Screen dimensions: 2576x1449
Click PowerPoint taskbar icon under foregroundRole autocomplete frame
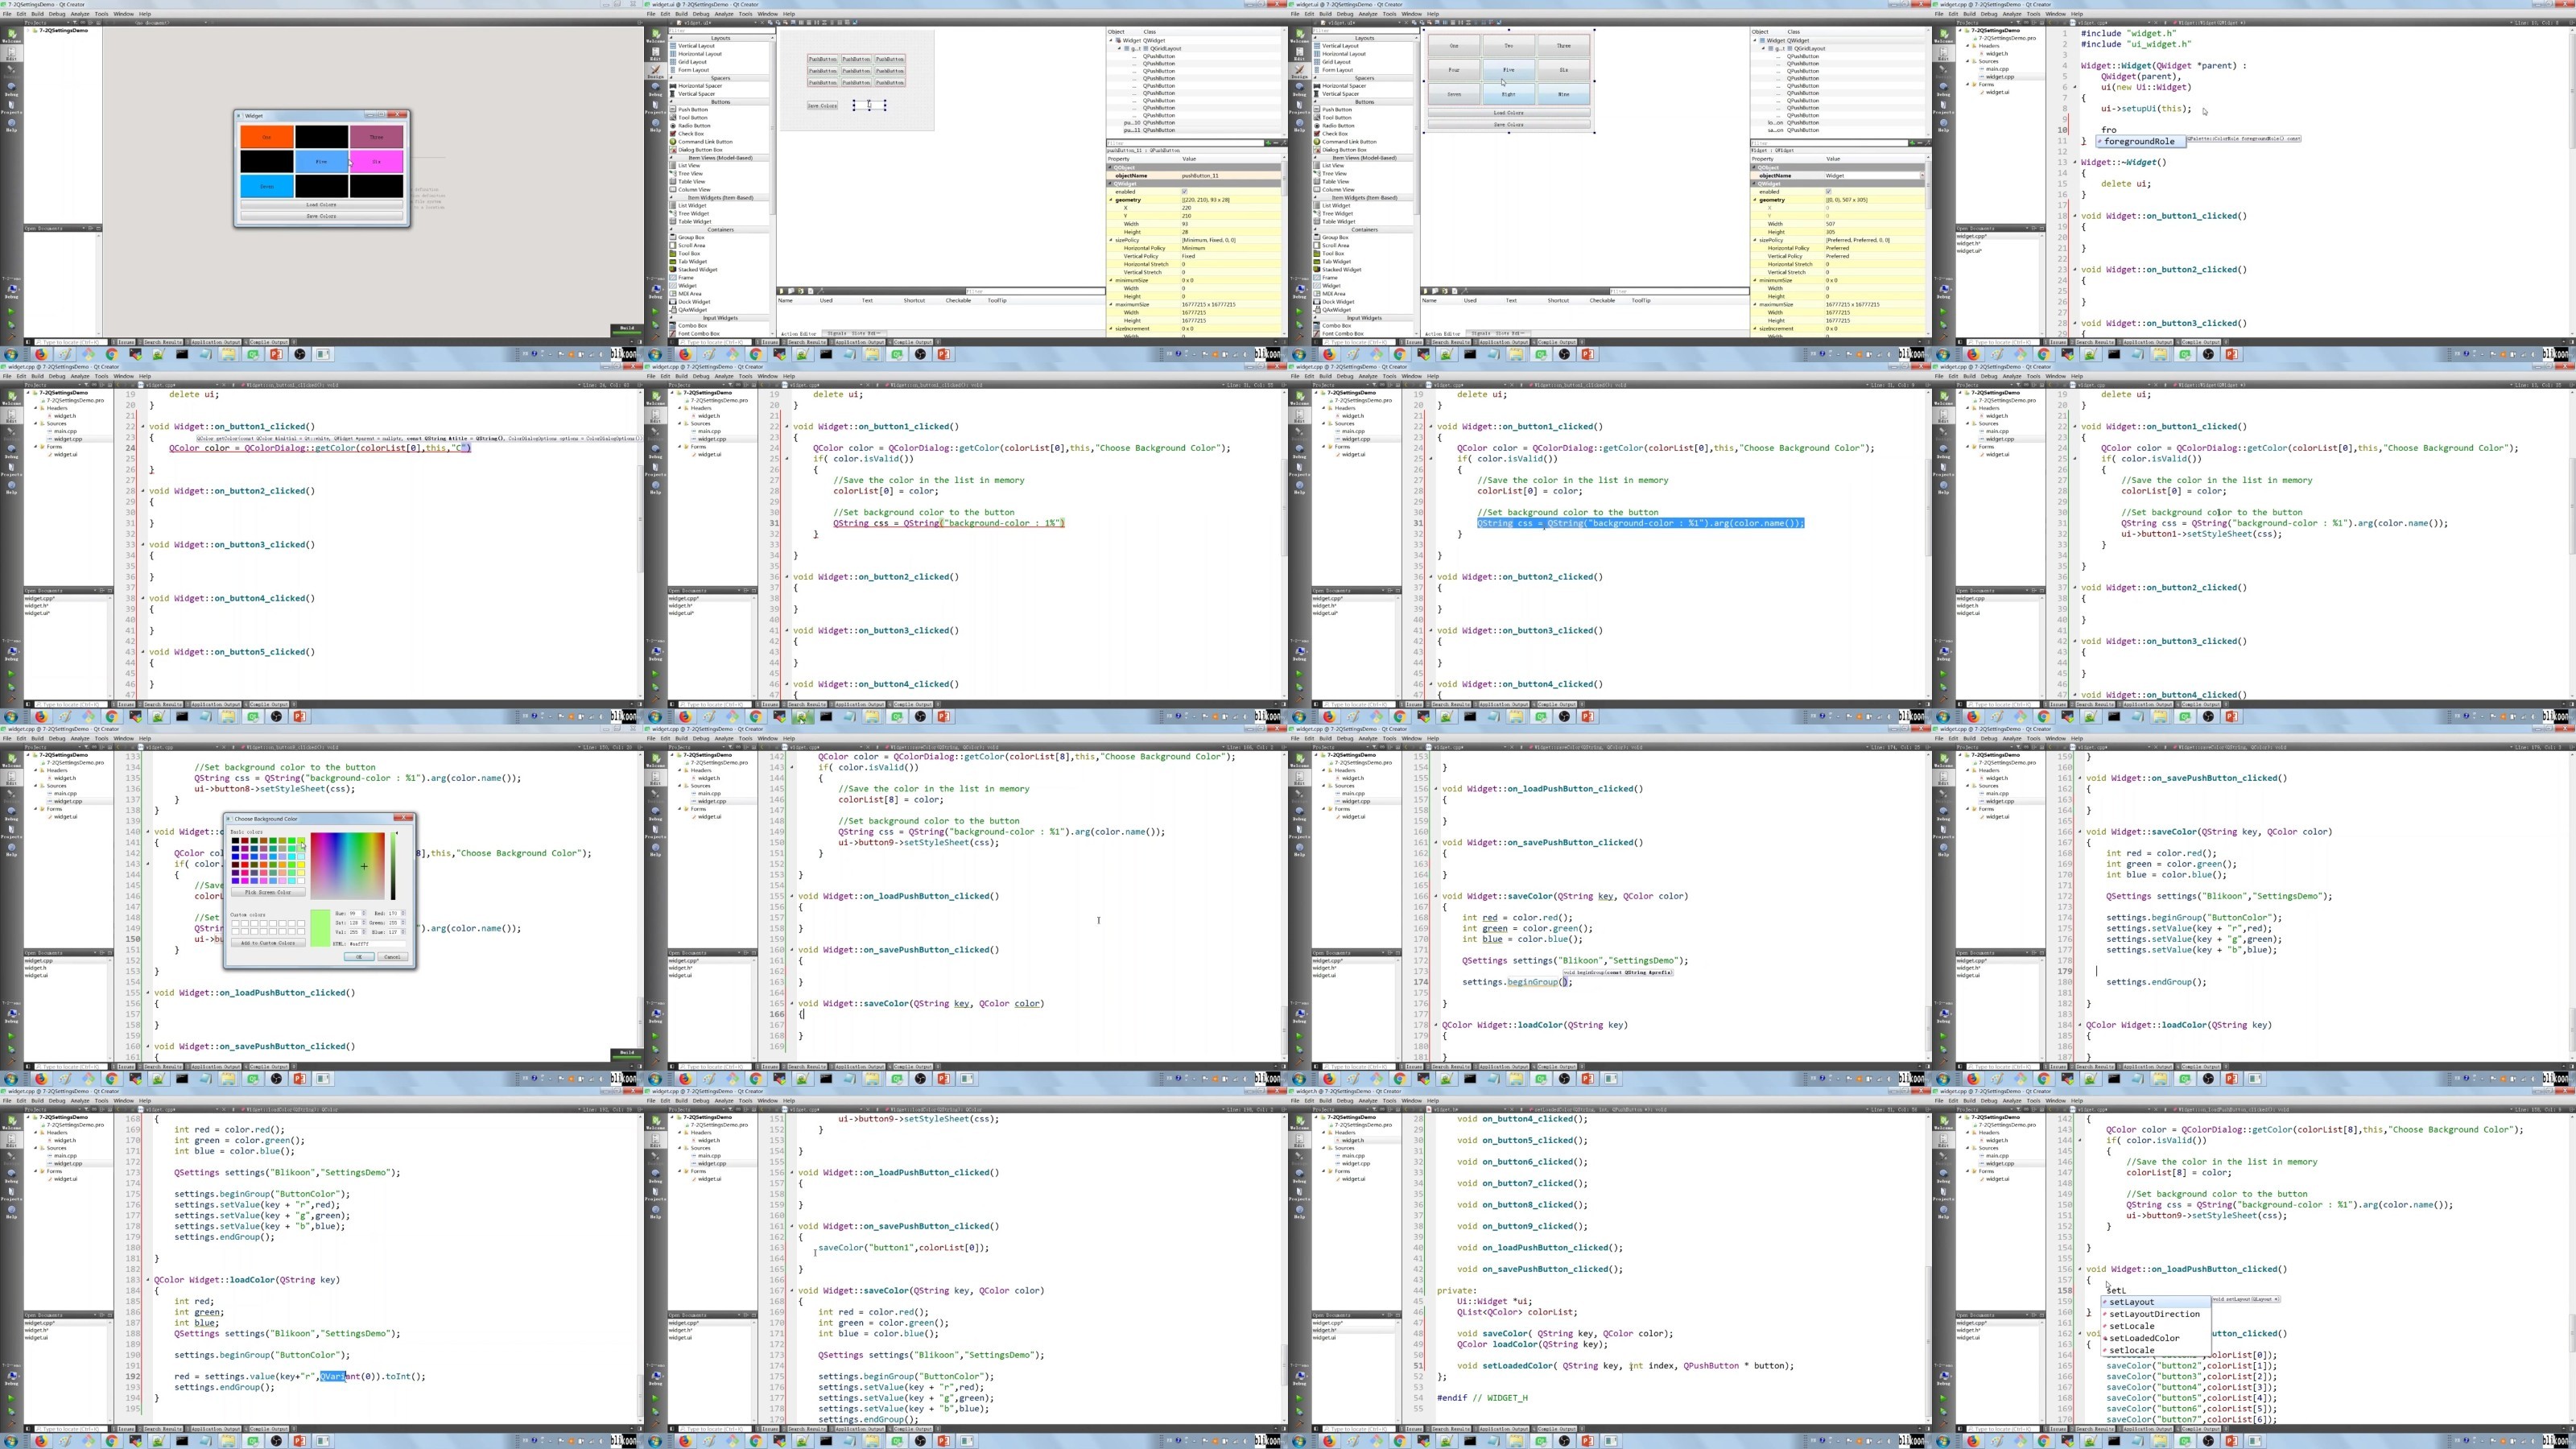(x=2231, y=354)
